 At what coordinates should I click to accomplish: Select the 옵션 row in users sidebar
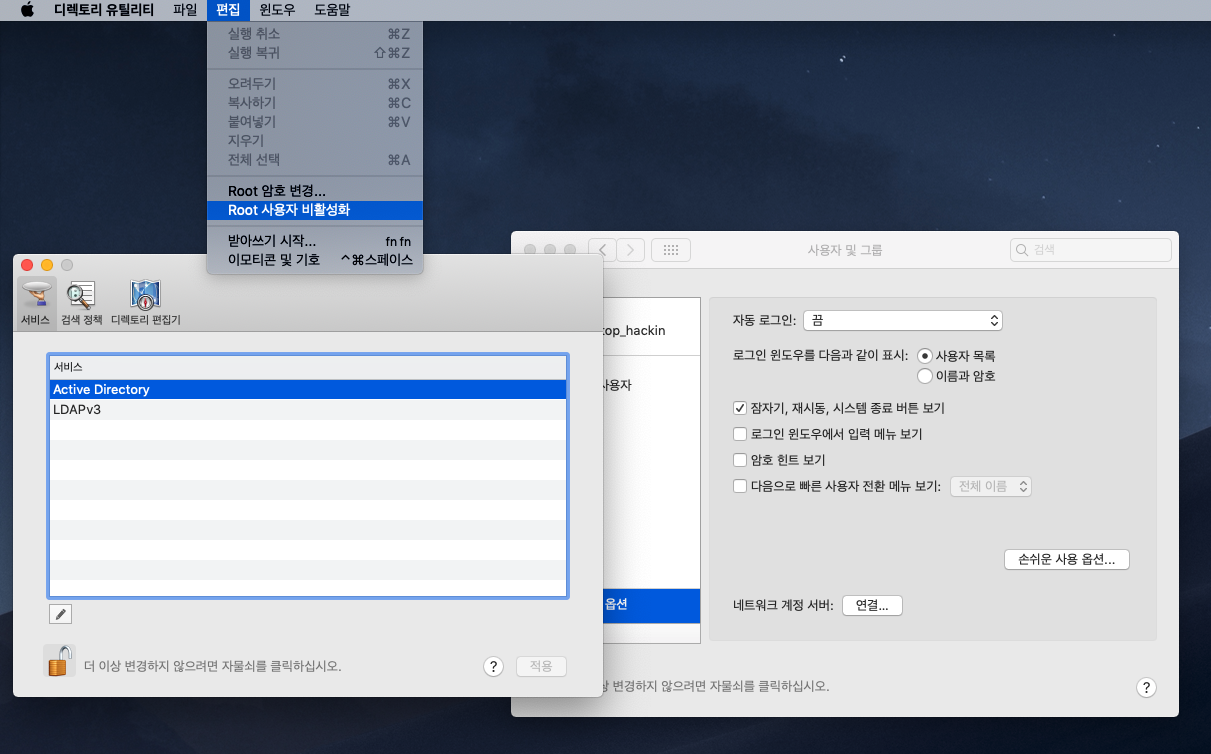point(652,605)
